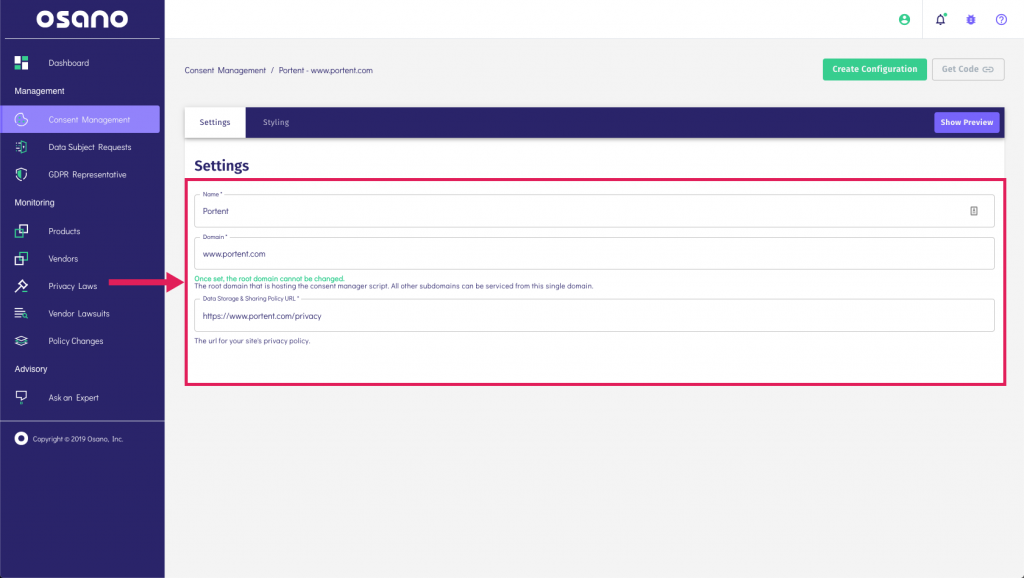Click the Osano logo
Image resolution: width=1024 pixels, height=578 pixels.
(x=82, y=18)
